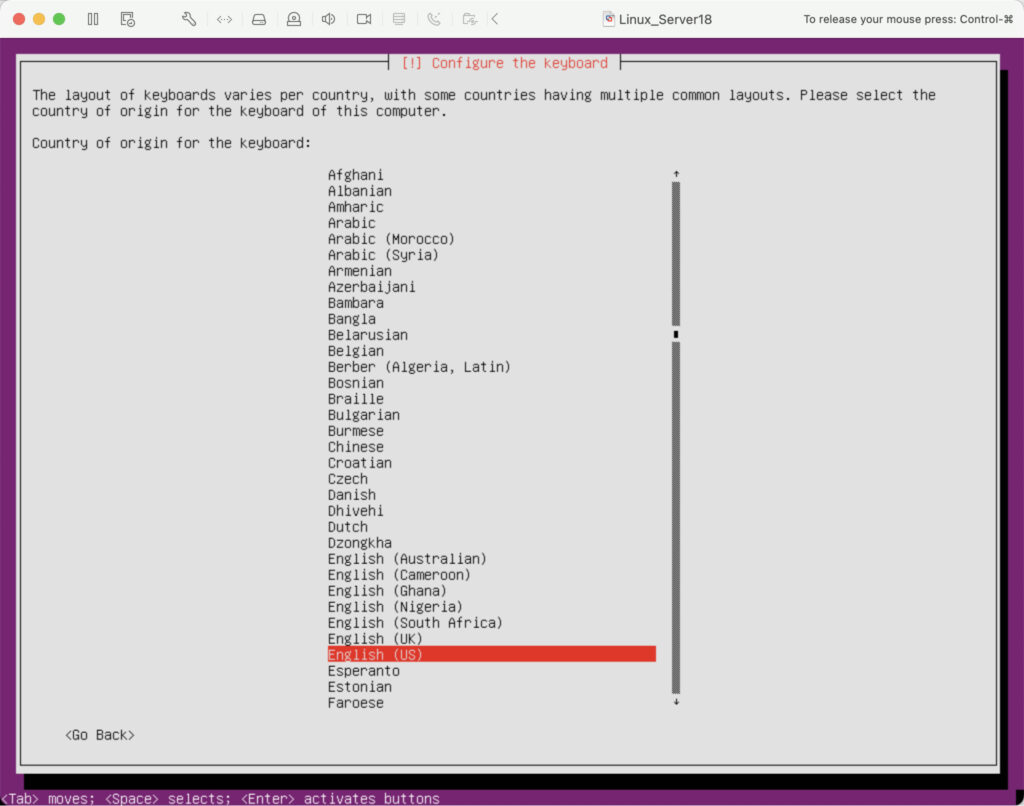Select Burmese keyboard layout

pyautogui.click(x=491, y=431)
